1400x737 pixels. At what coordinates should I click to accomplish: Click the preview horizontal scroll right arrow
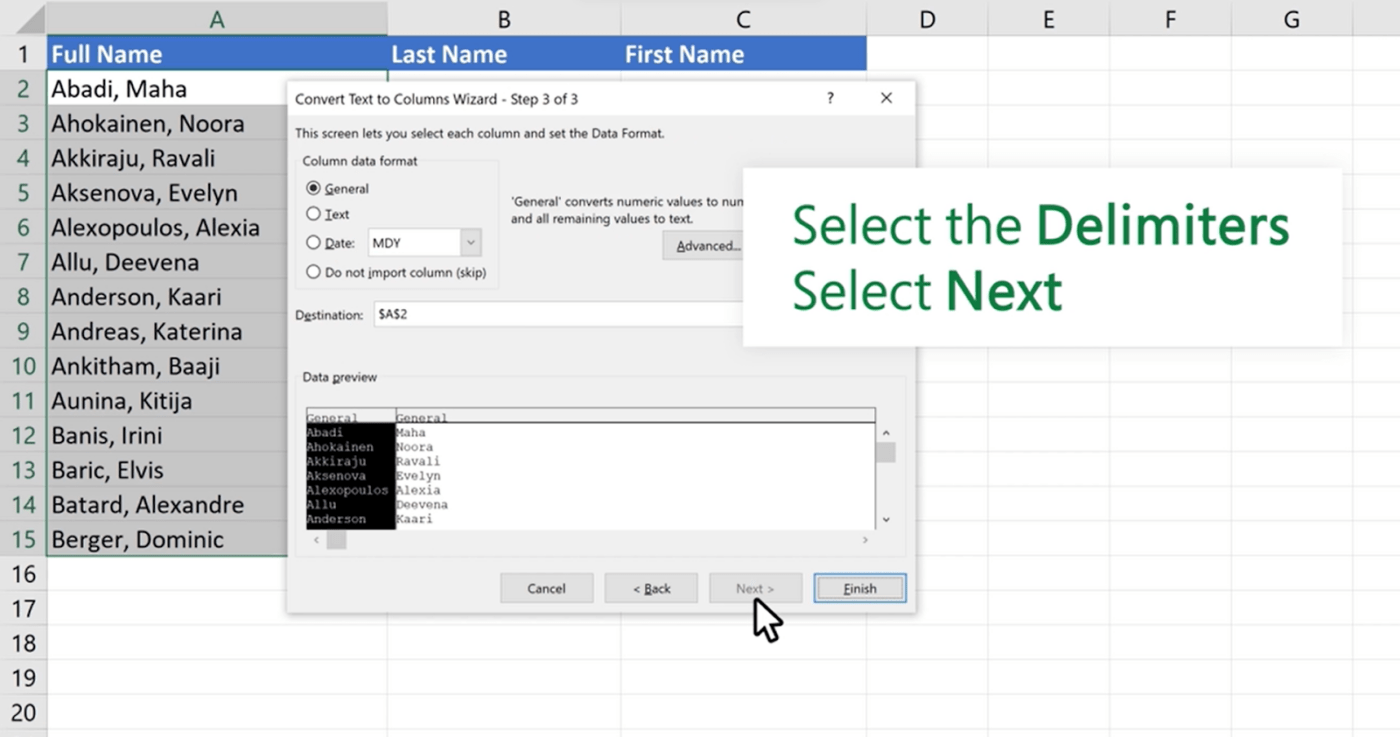click(x=866, y=540)
